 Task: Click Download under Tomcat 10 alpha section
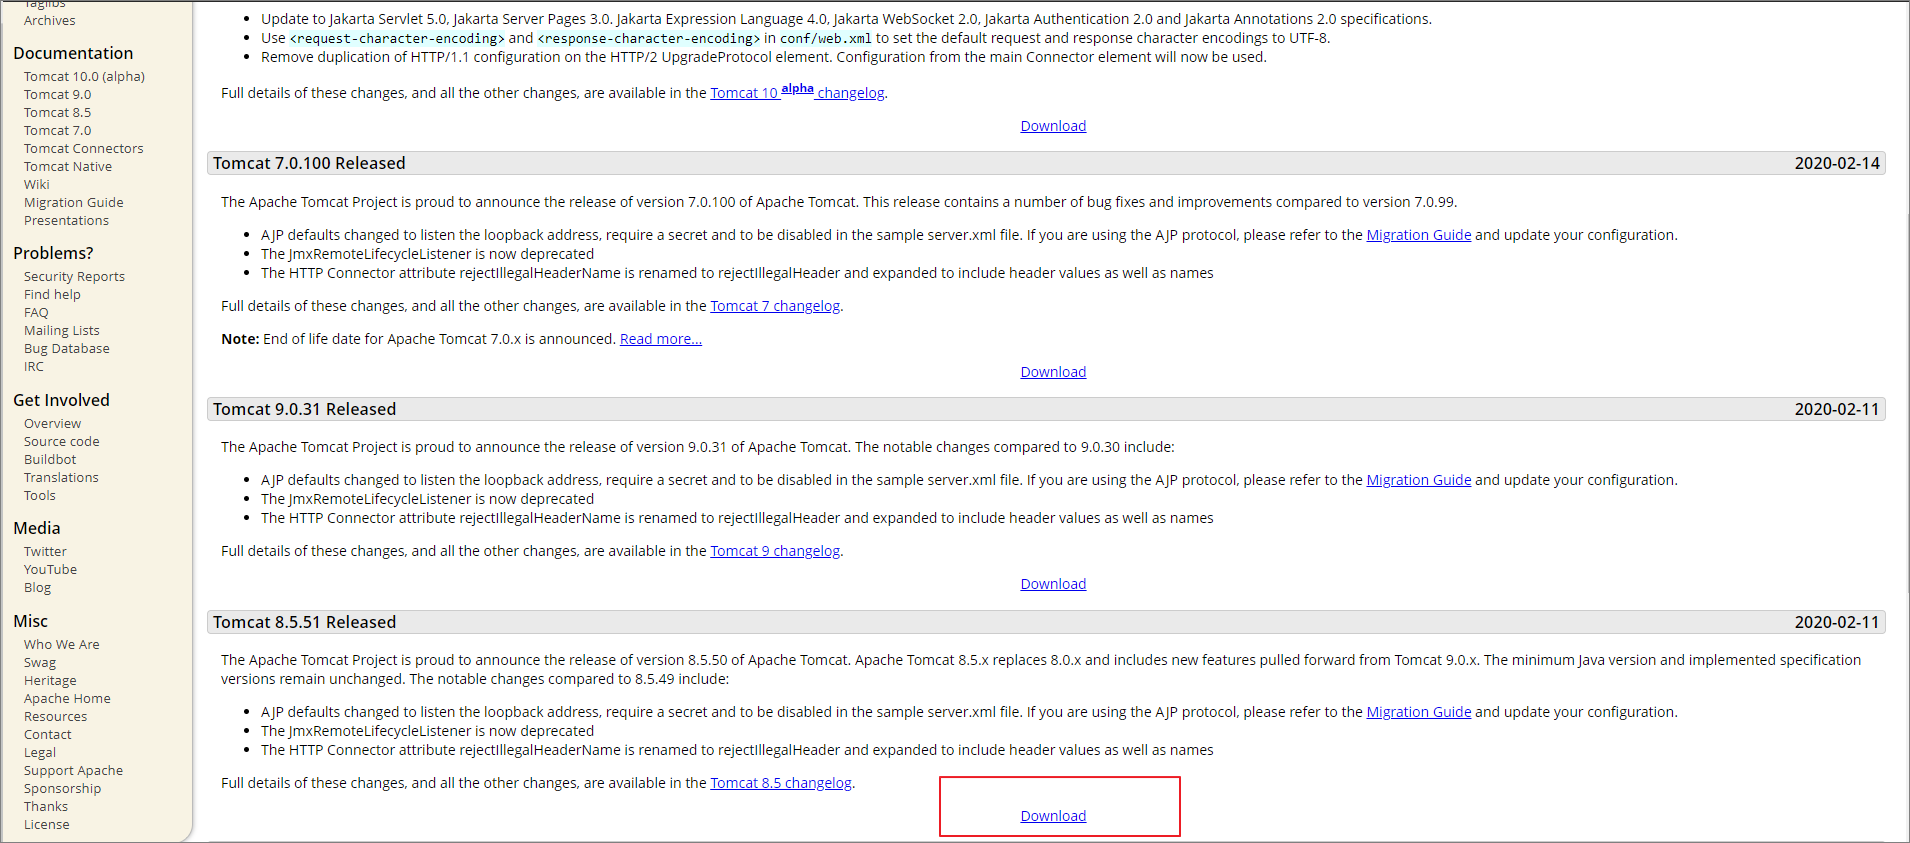pyautogui.click(x=1053, y=126)
